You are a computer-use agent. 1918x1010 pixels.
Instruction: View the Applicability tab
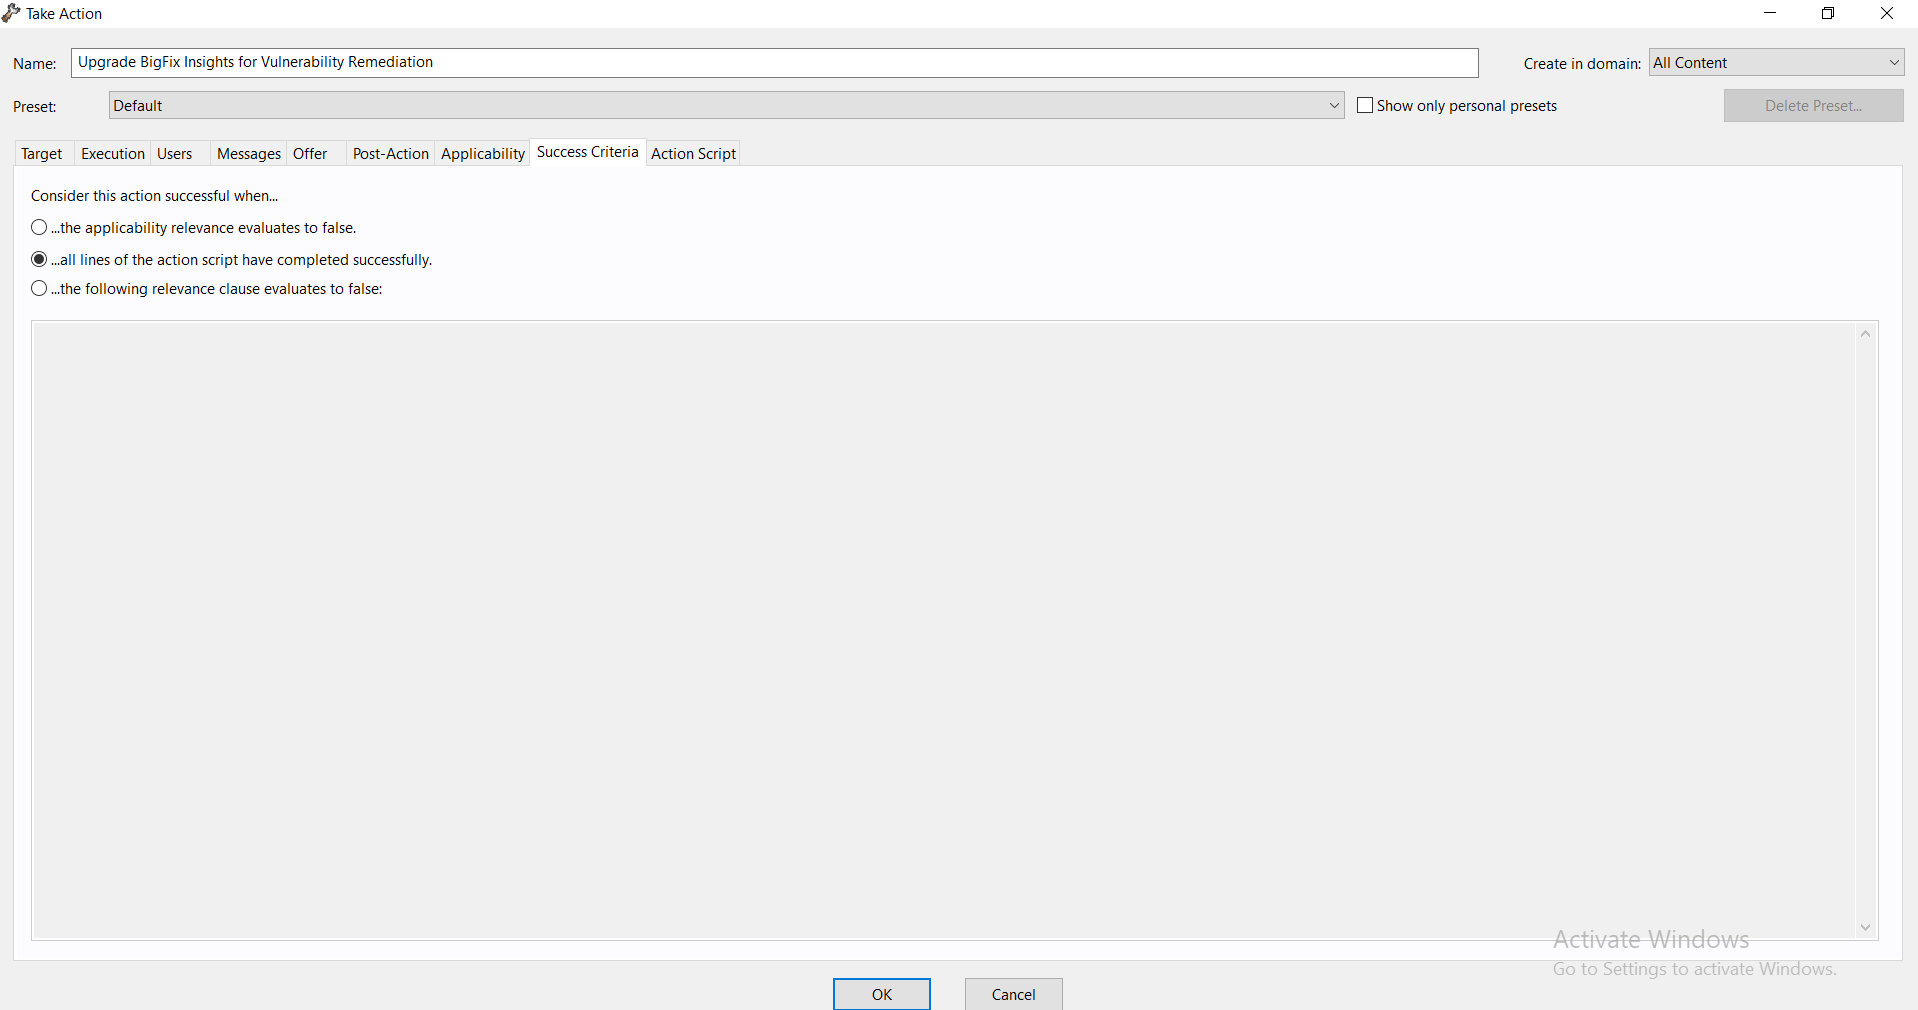point(483,154)
